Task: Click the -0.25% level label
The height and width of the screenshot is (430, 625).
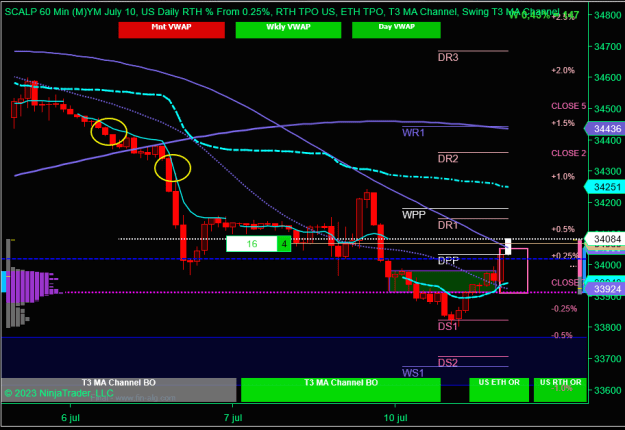Action: 564,309
